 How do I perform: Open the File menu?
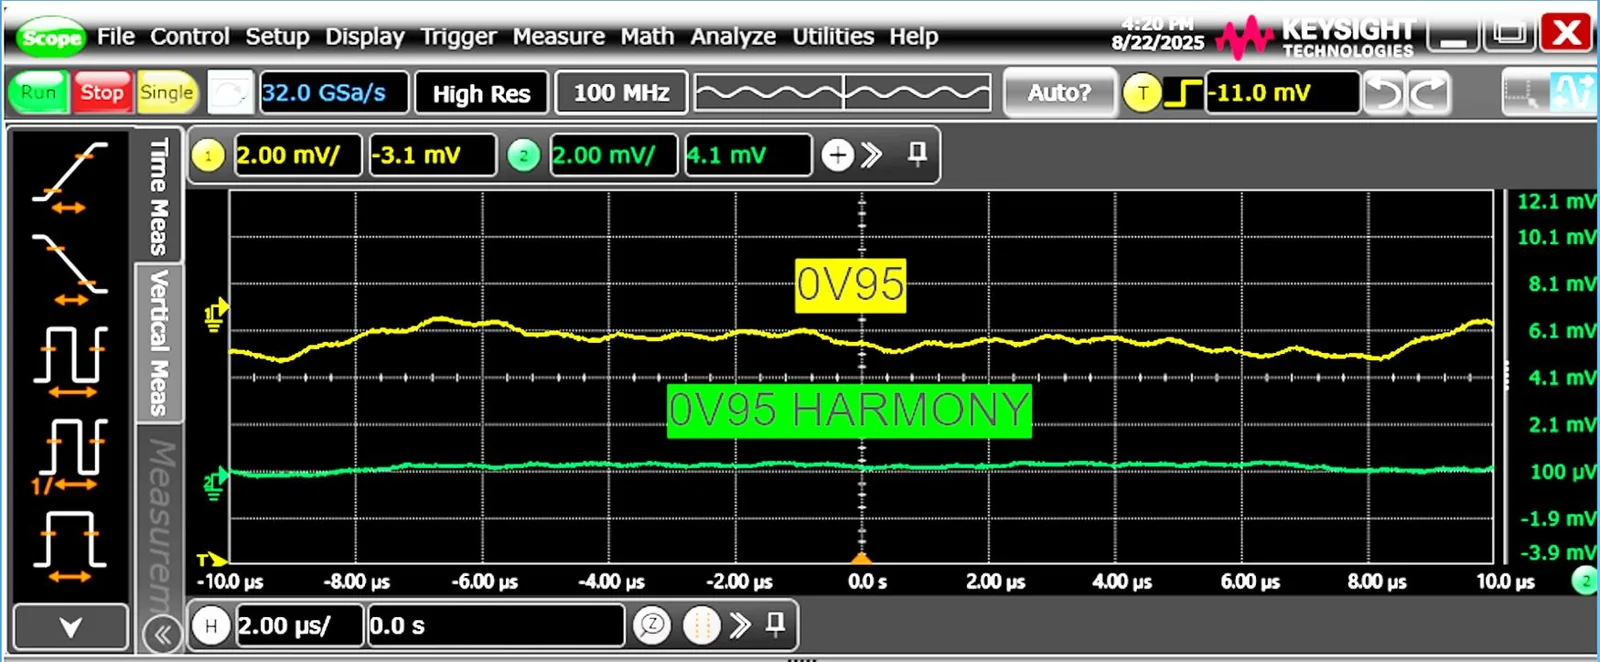coord(116,37)
